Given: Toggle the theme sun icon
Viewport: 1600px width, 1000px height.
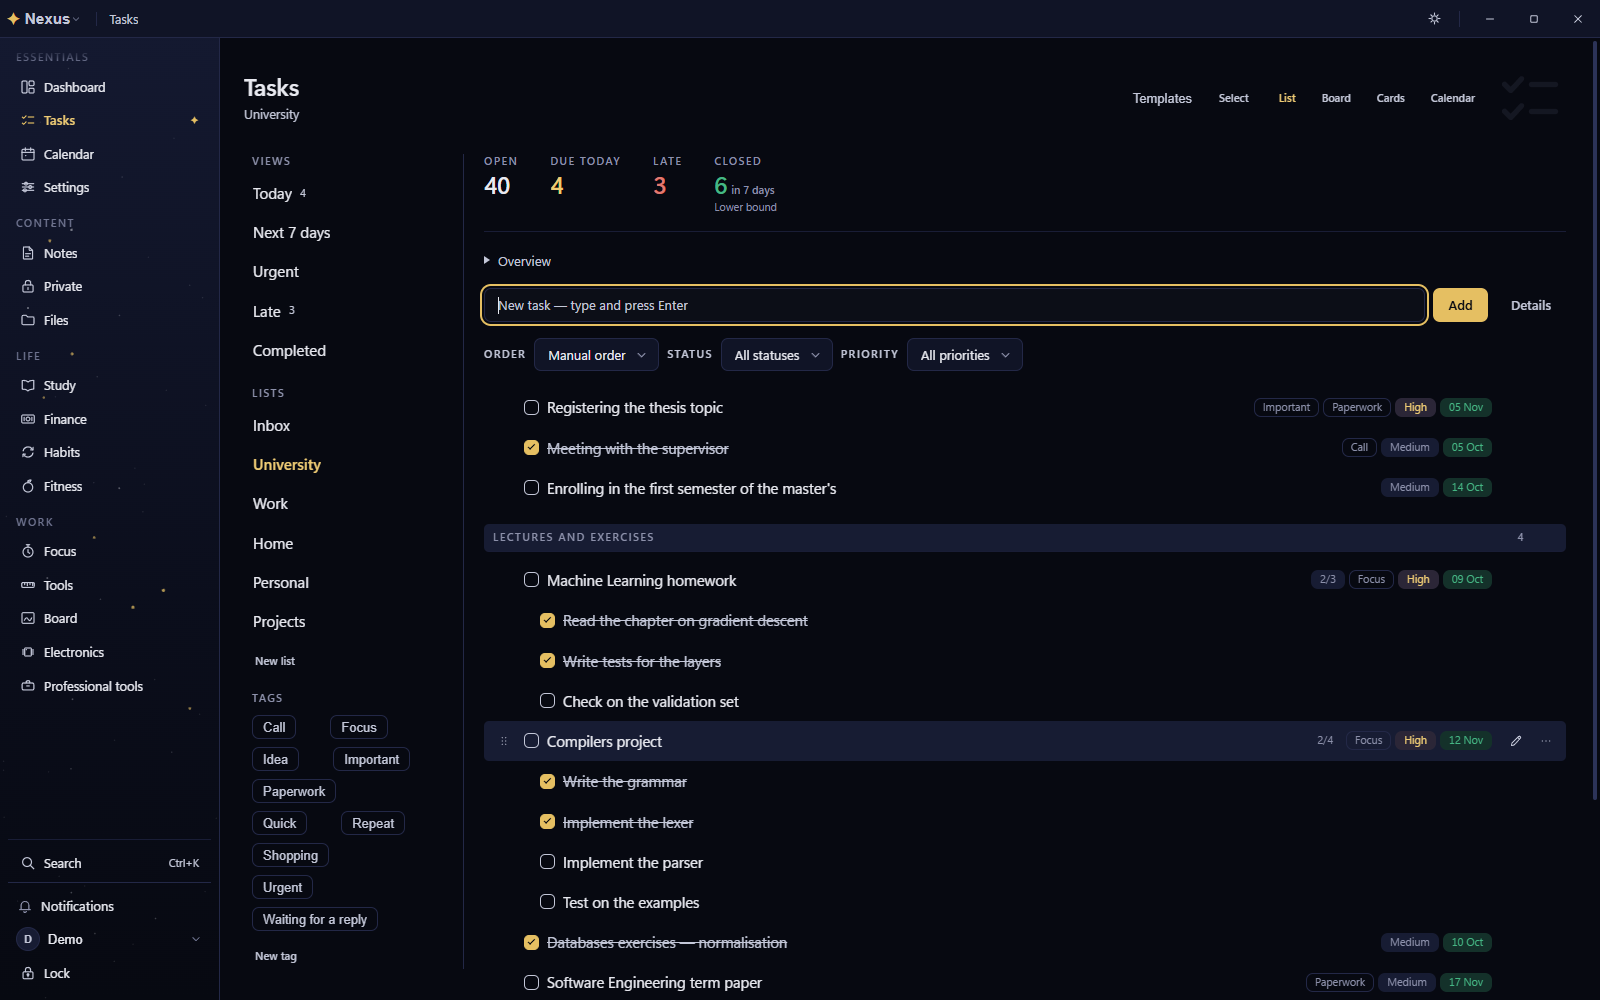Looking at the screenshot, I should point(1434,19).
